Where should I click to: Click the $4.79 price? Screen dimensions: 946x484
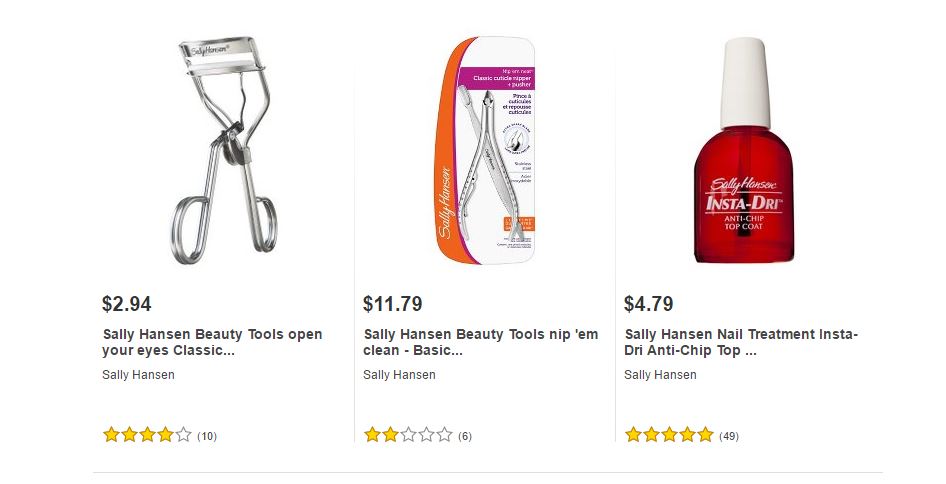(x=648, y=304)
